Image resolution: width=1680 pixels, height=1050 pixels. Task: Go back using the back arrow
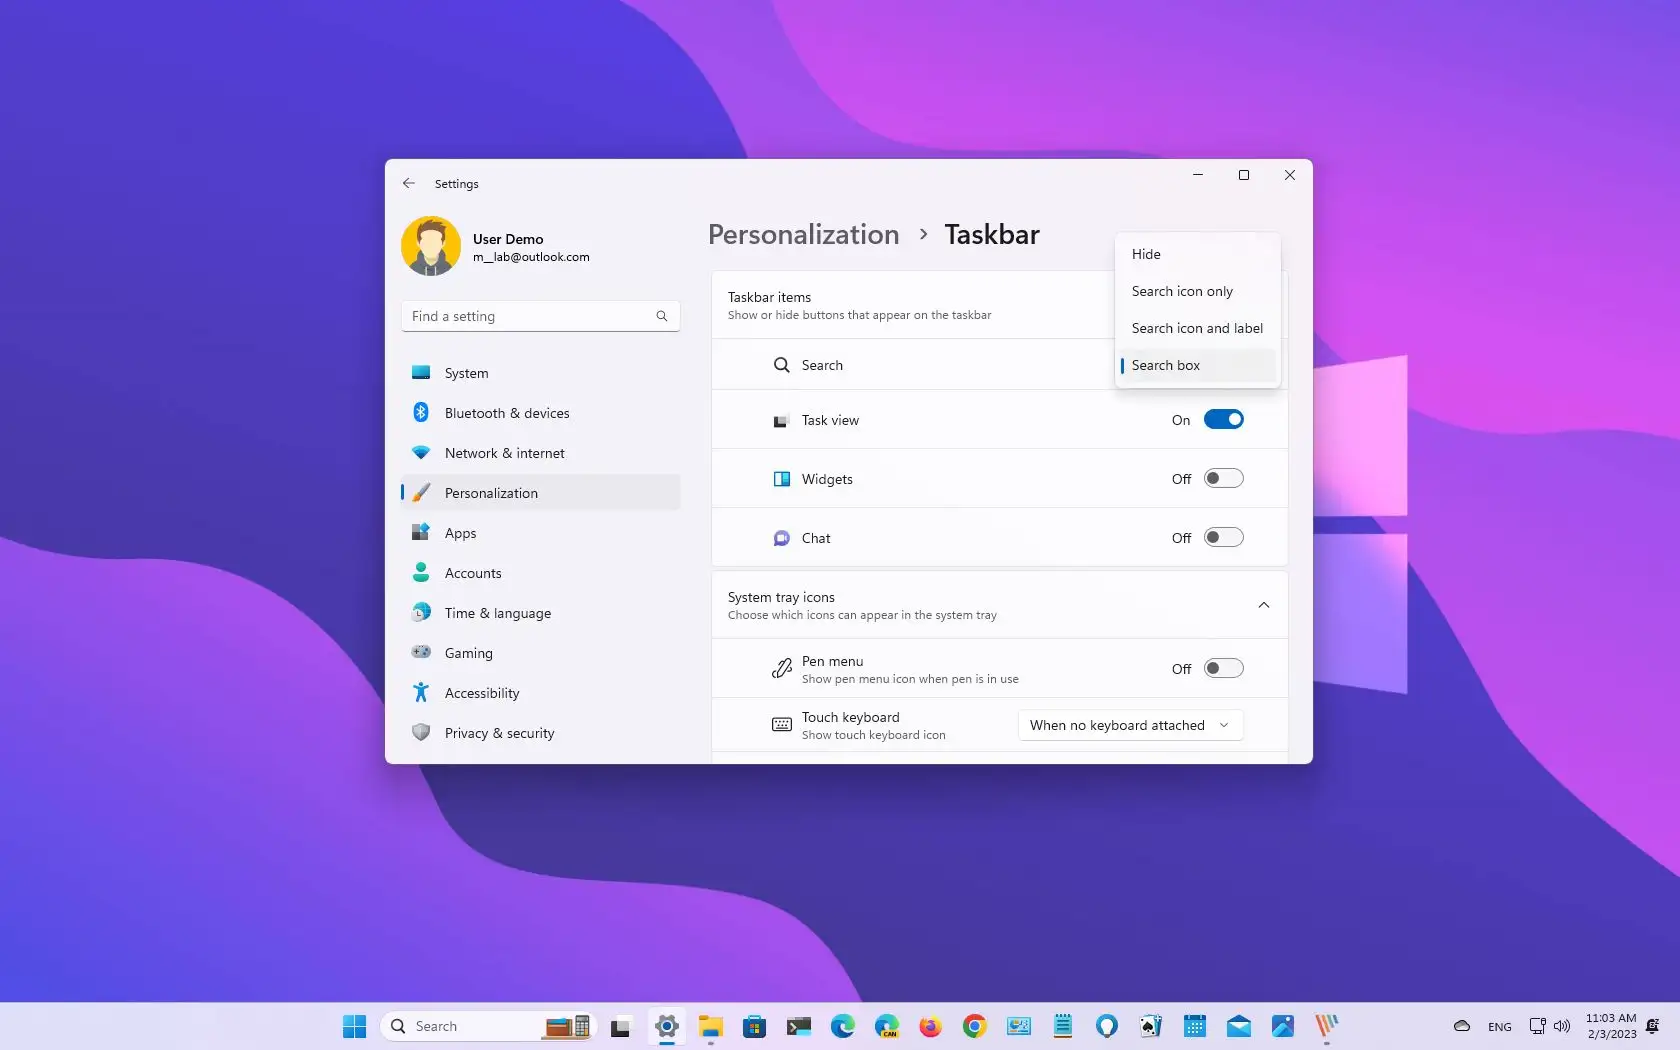409,183
